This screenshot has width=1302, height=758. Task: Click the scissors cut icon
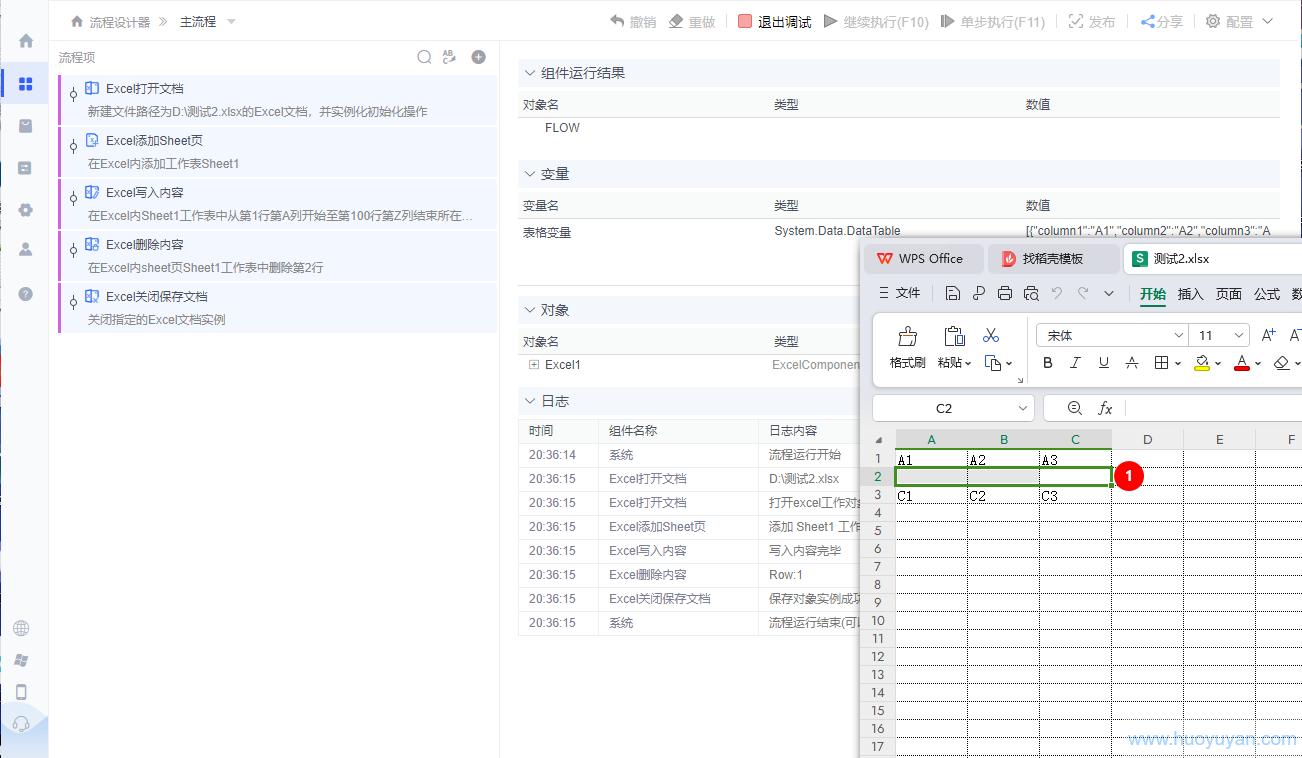[991, 336]
